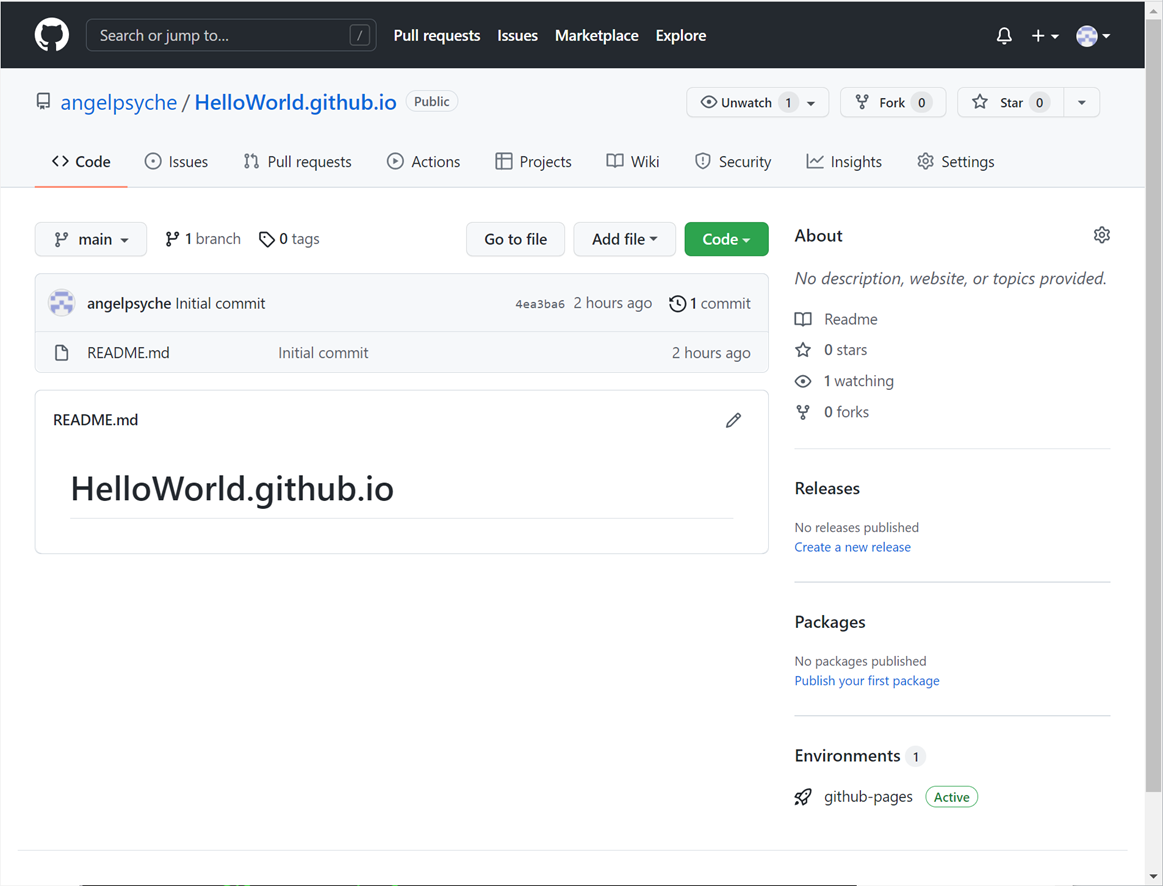Open the notifications bell
This screenshot has height=886, width=1163.
point(1004,36)
